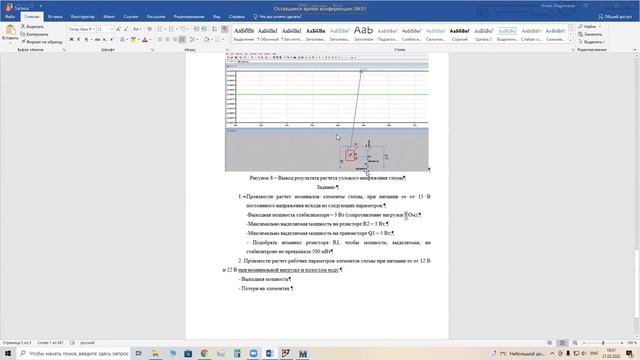Switch to Конструктор tab
The image size is (640, 360).
82,17
